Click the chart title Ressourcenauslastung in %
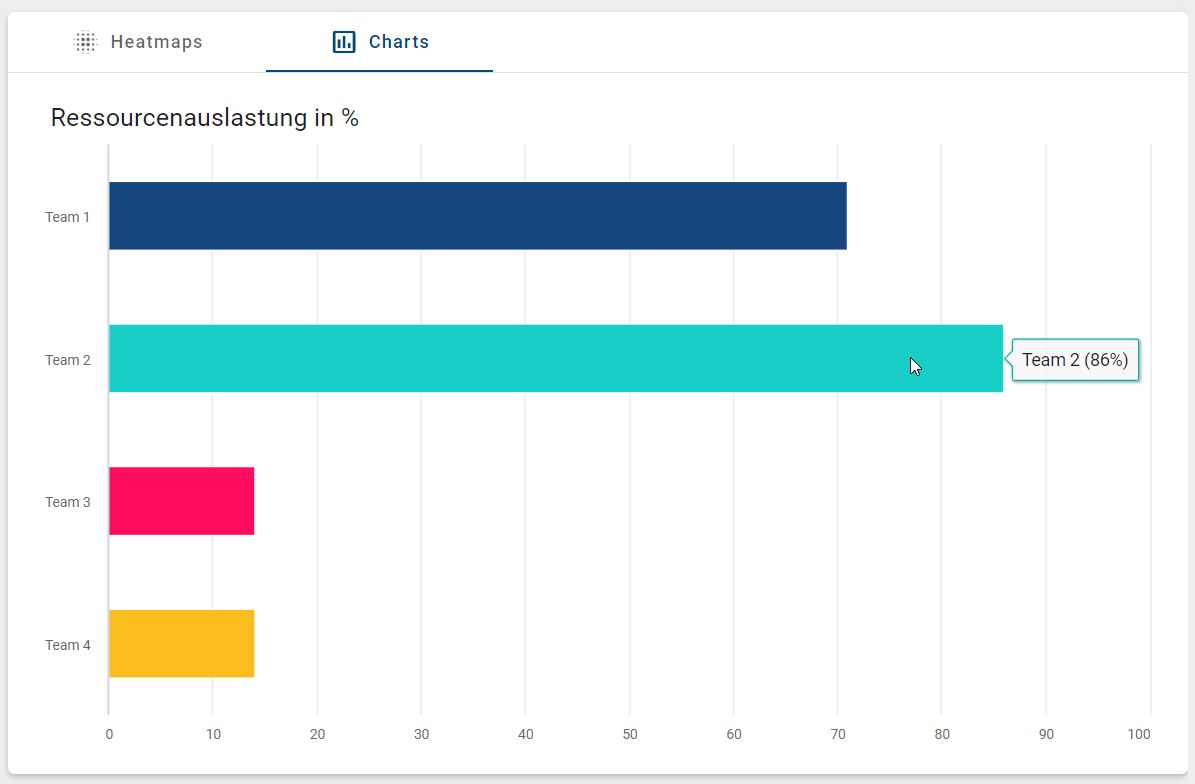The image size is (1195, 784). [204, 117]
